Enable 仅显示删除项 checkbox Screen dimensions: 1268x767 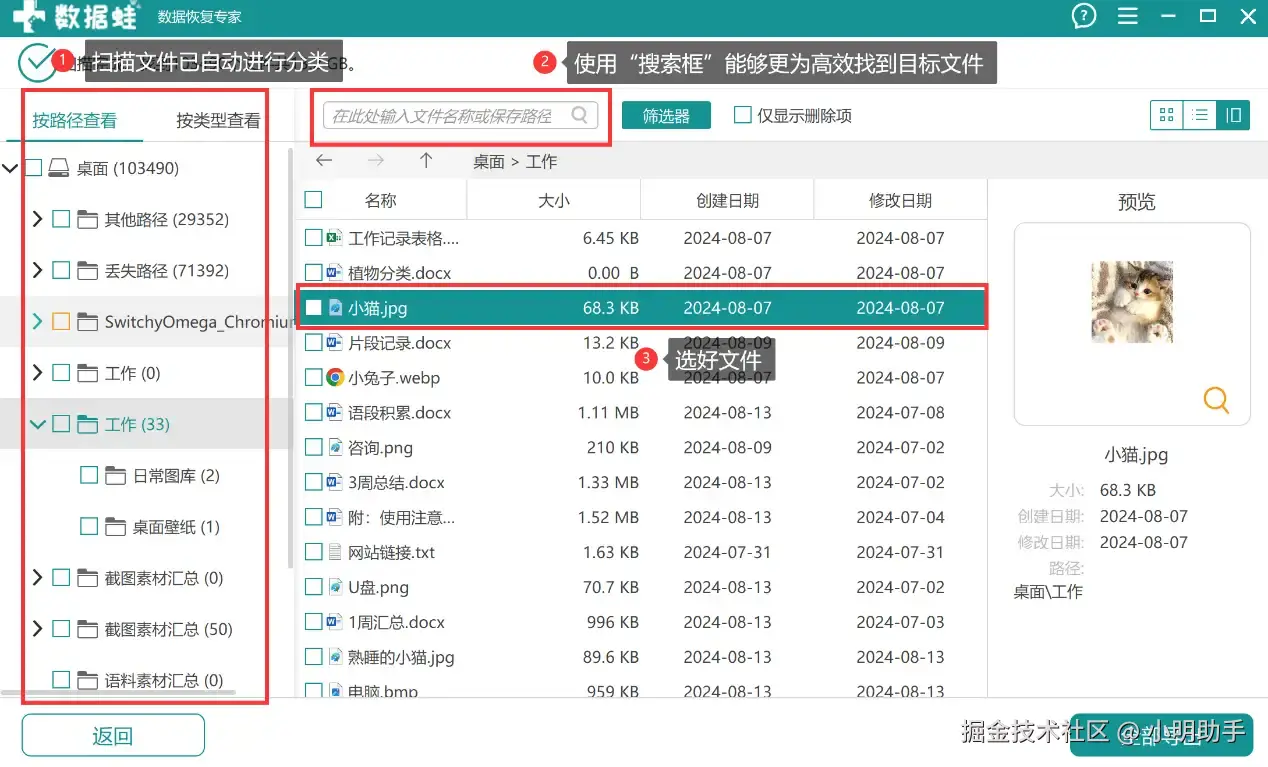tap(742, 115)
